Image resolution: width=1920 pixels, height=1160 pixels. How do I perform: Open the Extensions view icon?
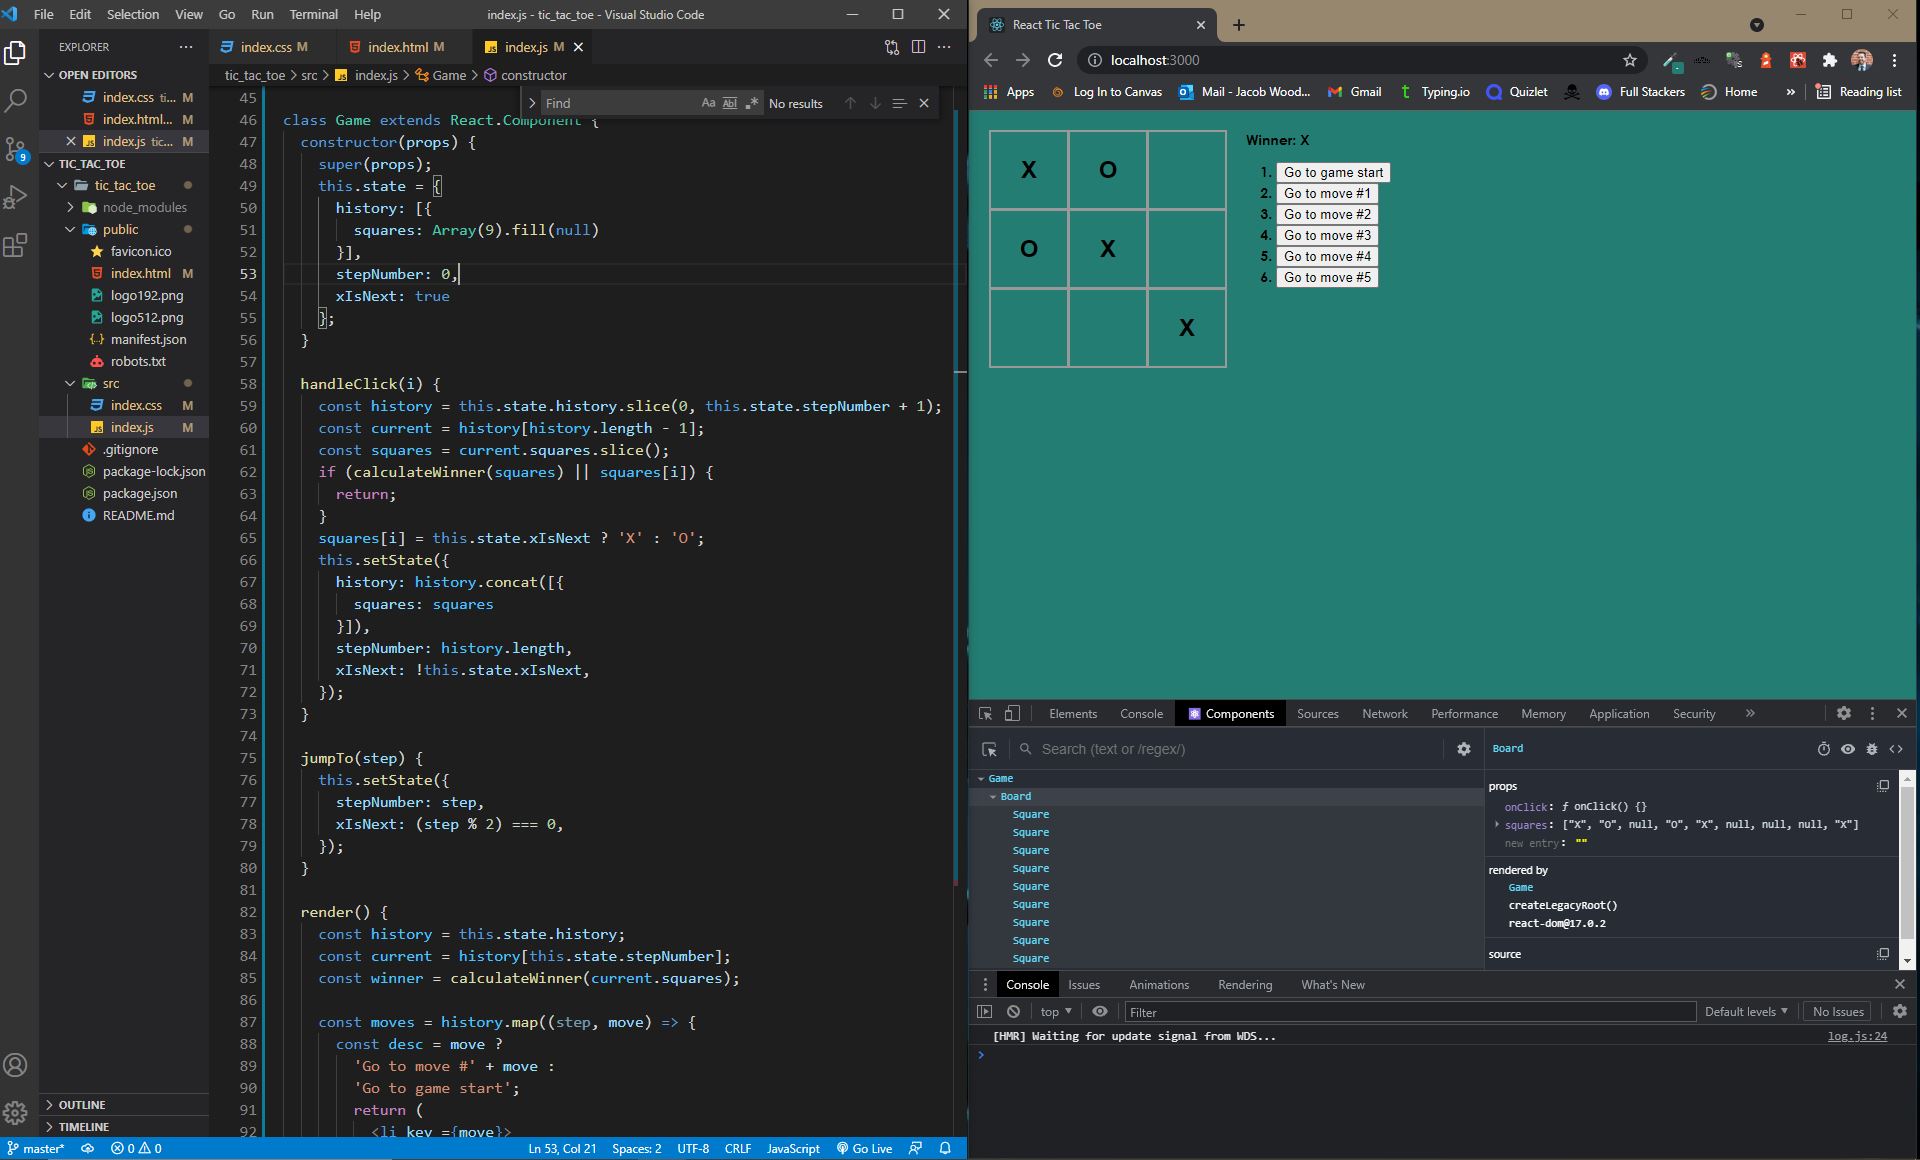16,246
